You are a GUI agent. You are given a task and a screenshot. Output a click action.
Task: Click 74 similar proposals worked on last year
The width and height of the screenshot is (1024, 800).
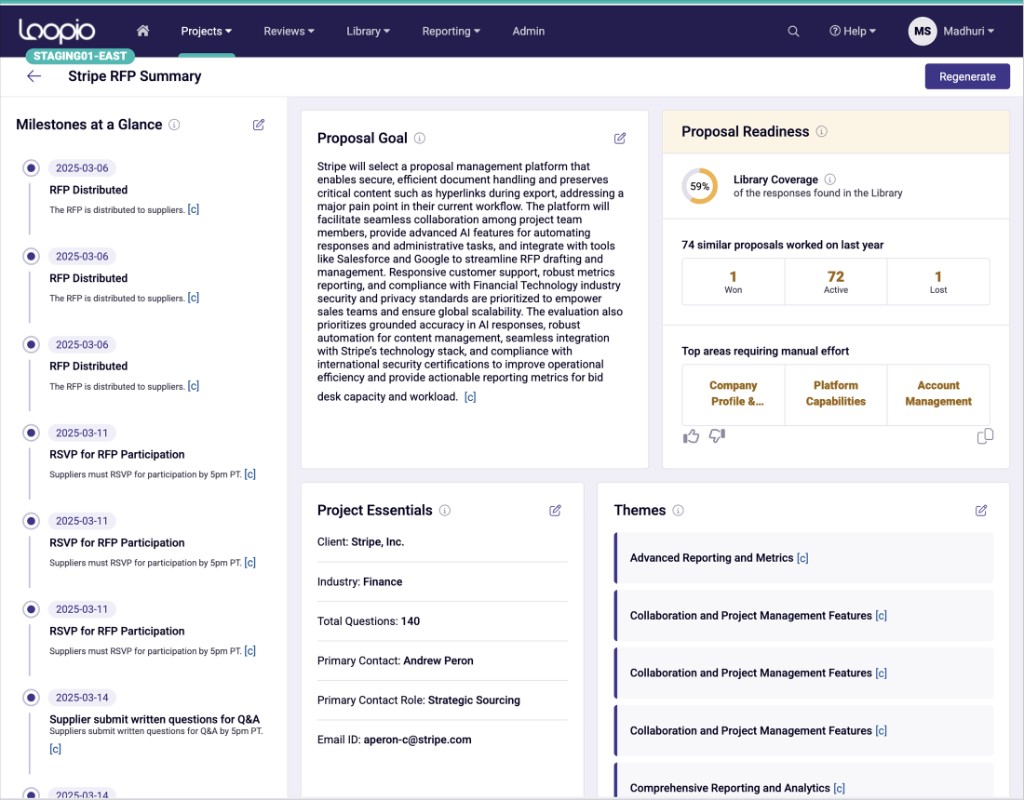pos(782,245)
